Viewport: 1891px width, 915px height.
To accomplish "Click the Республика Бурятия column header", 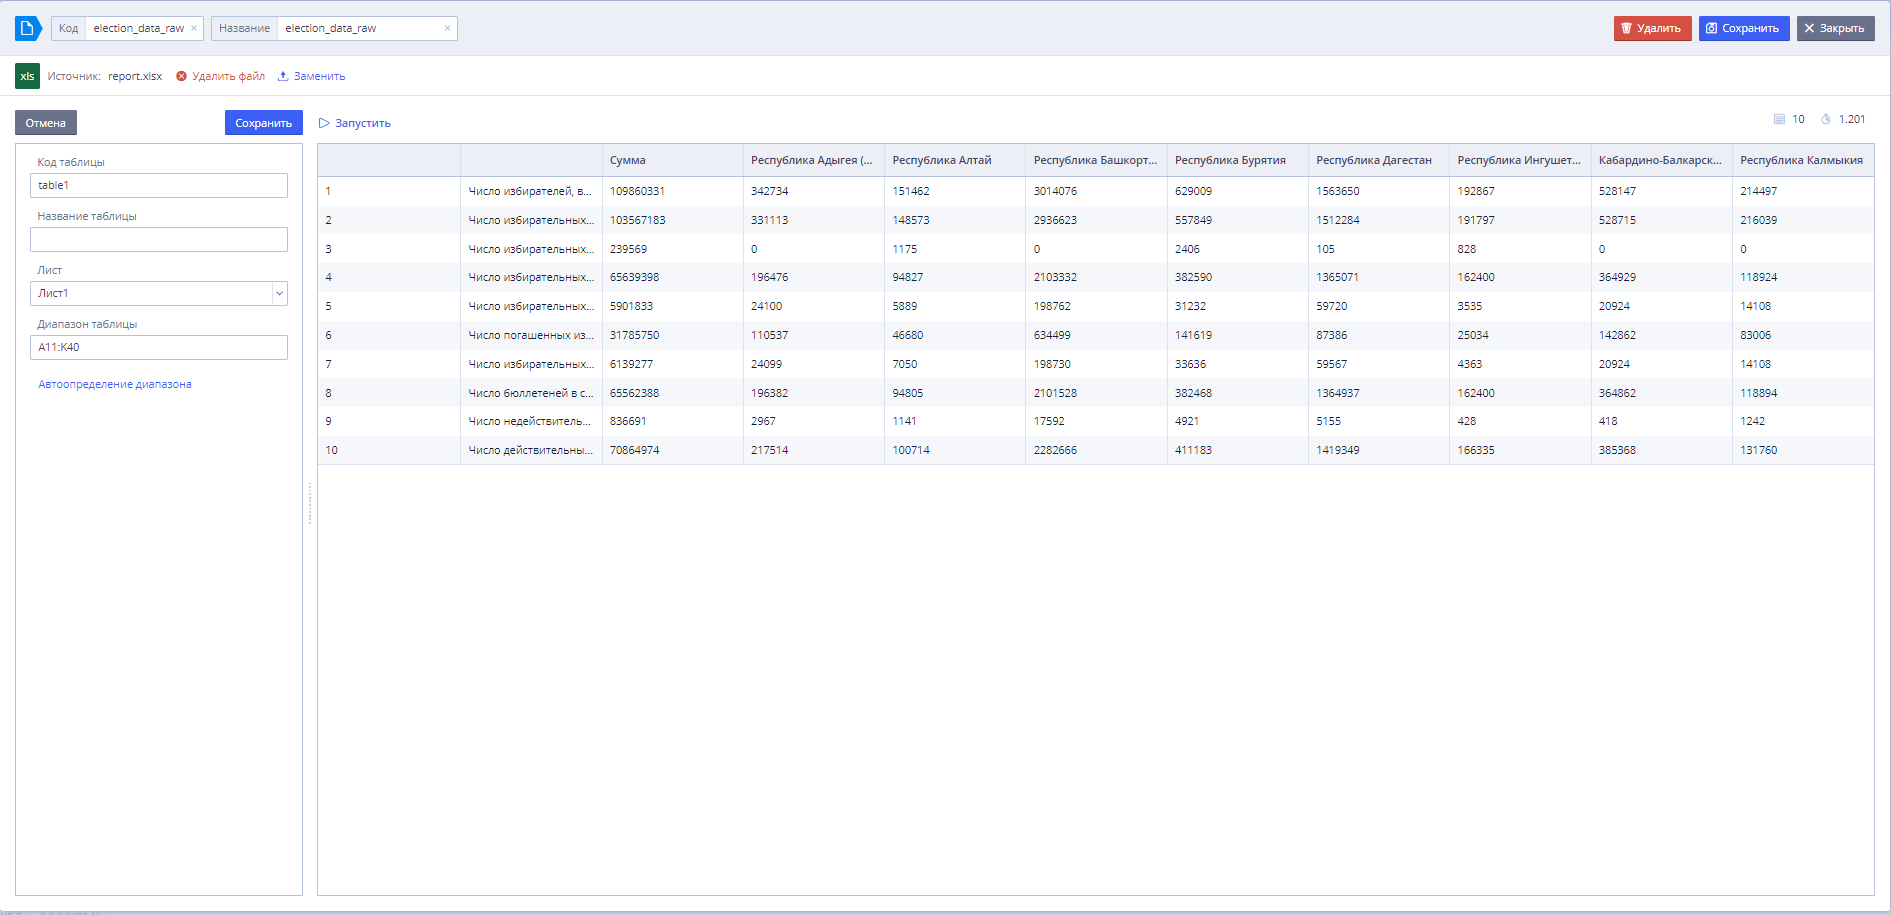I will click(x=1237, y=160).
